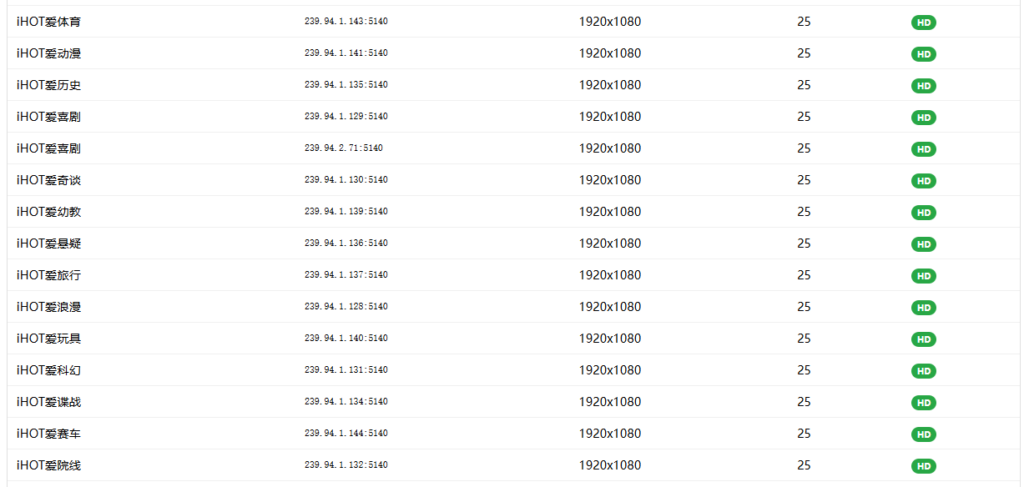
Task: Click the address 239.94.1.143:5140
Action: 346,21
